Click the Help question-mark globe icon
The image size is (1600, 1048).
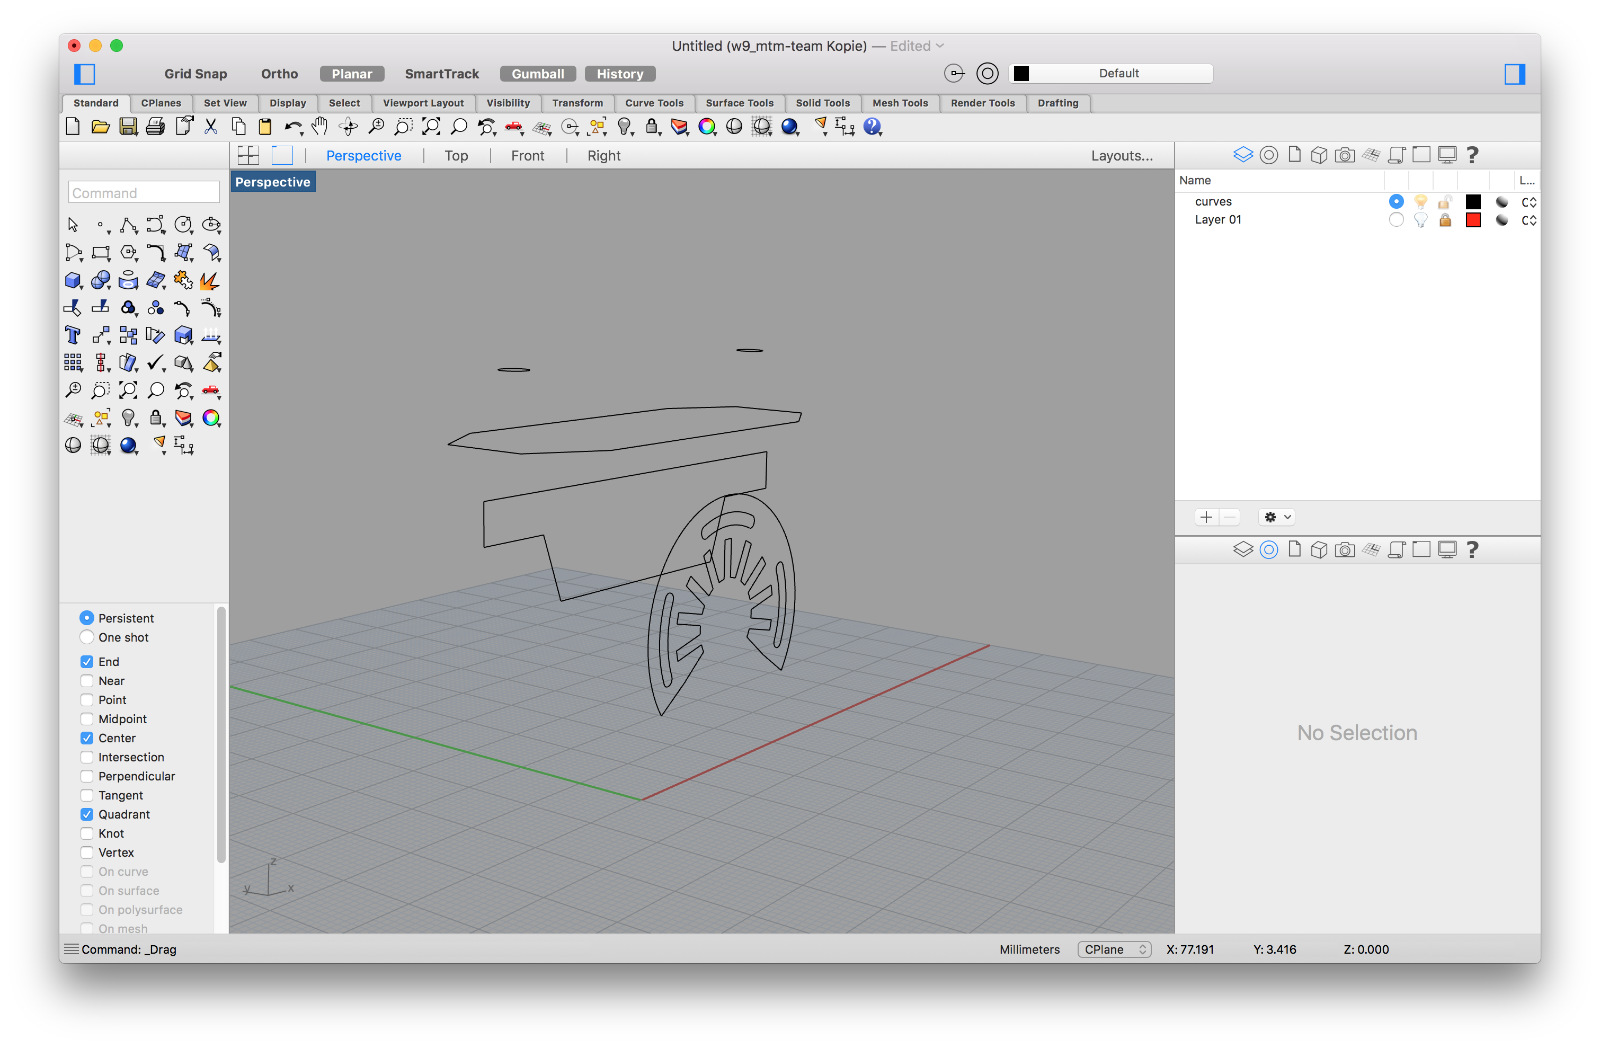873,126
